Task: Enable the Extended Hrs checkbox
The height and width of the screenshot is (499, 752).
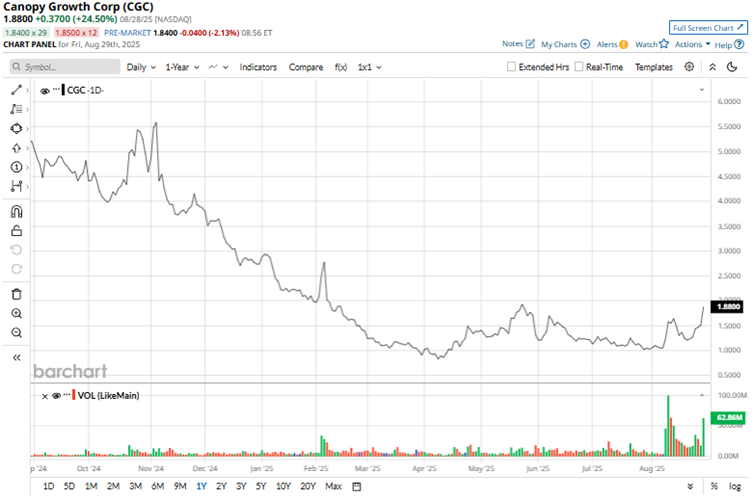Action: pyautogui.click(x=511, y=67)
